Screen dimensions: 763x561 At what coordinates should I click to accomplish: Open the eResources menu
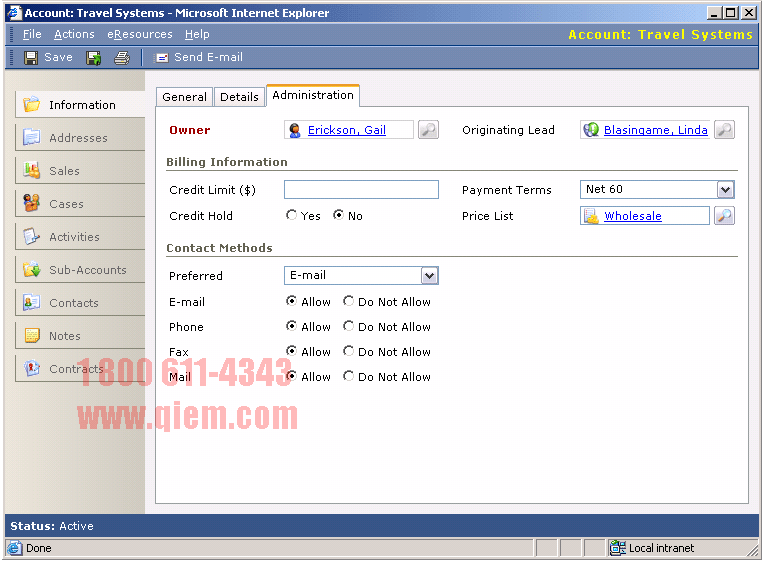(x=140, y=34)
